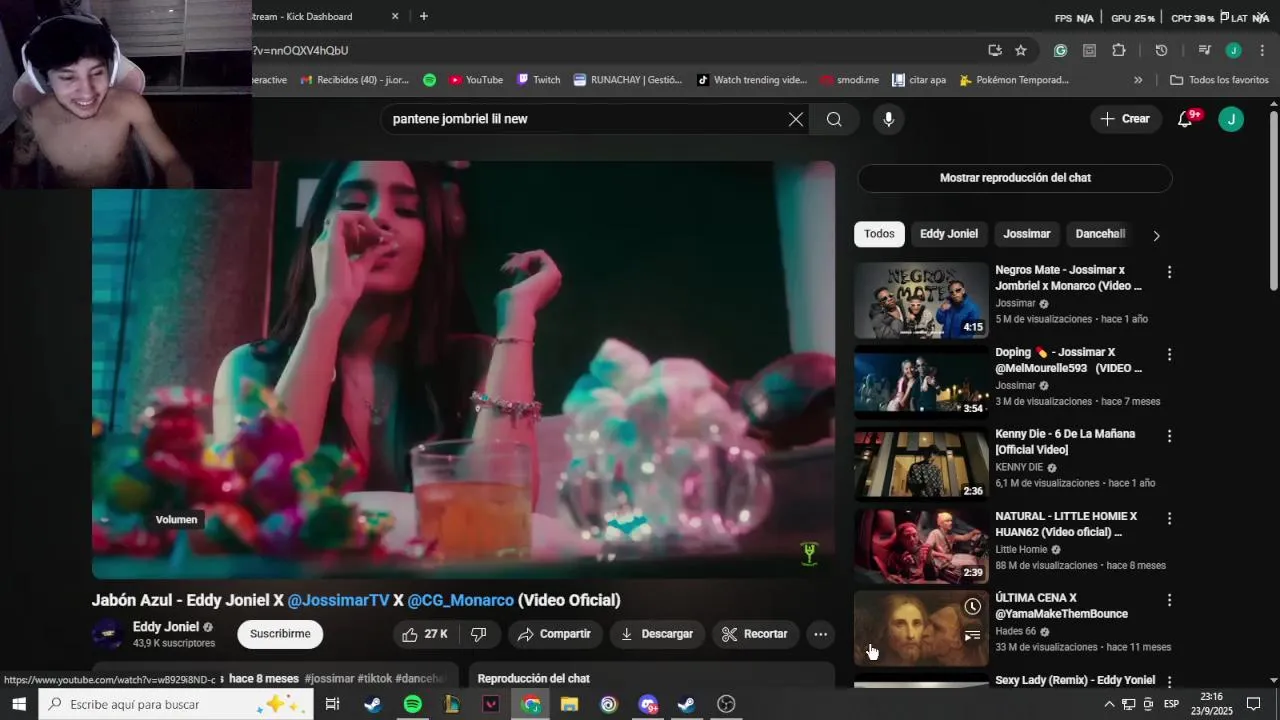Image resolution: width=1280 pixels, height=720 pixels.
Task: Open options for Negros Mate video
Action: pos(1169,272)
